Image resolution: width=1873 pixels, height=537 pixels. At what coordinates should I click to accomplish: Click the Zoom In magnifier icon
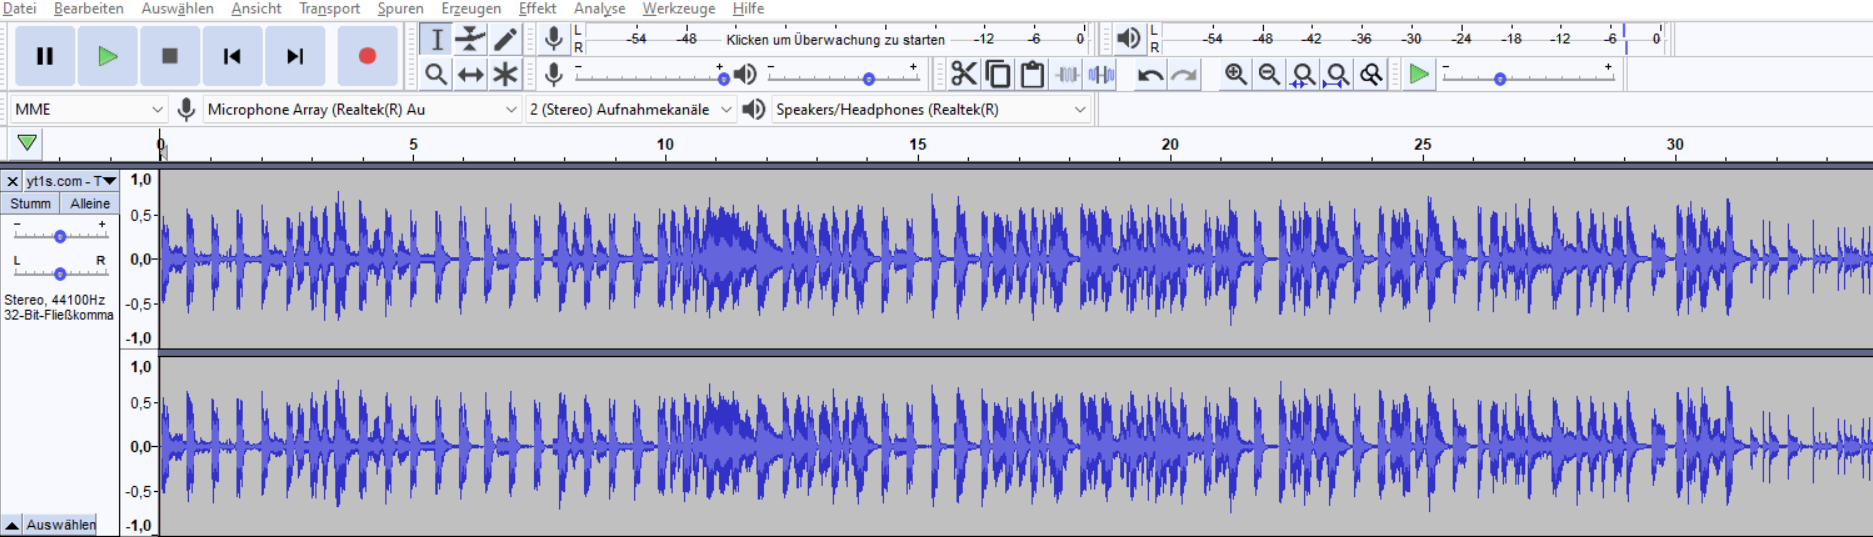pyautogui.click(x=1235, y=75)
